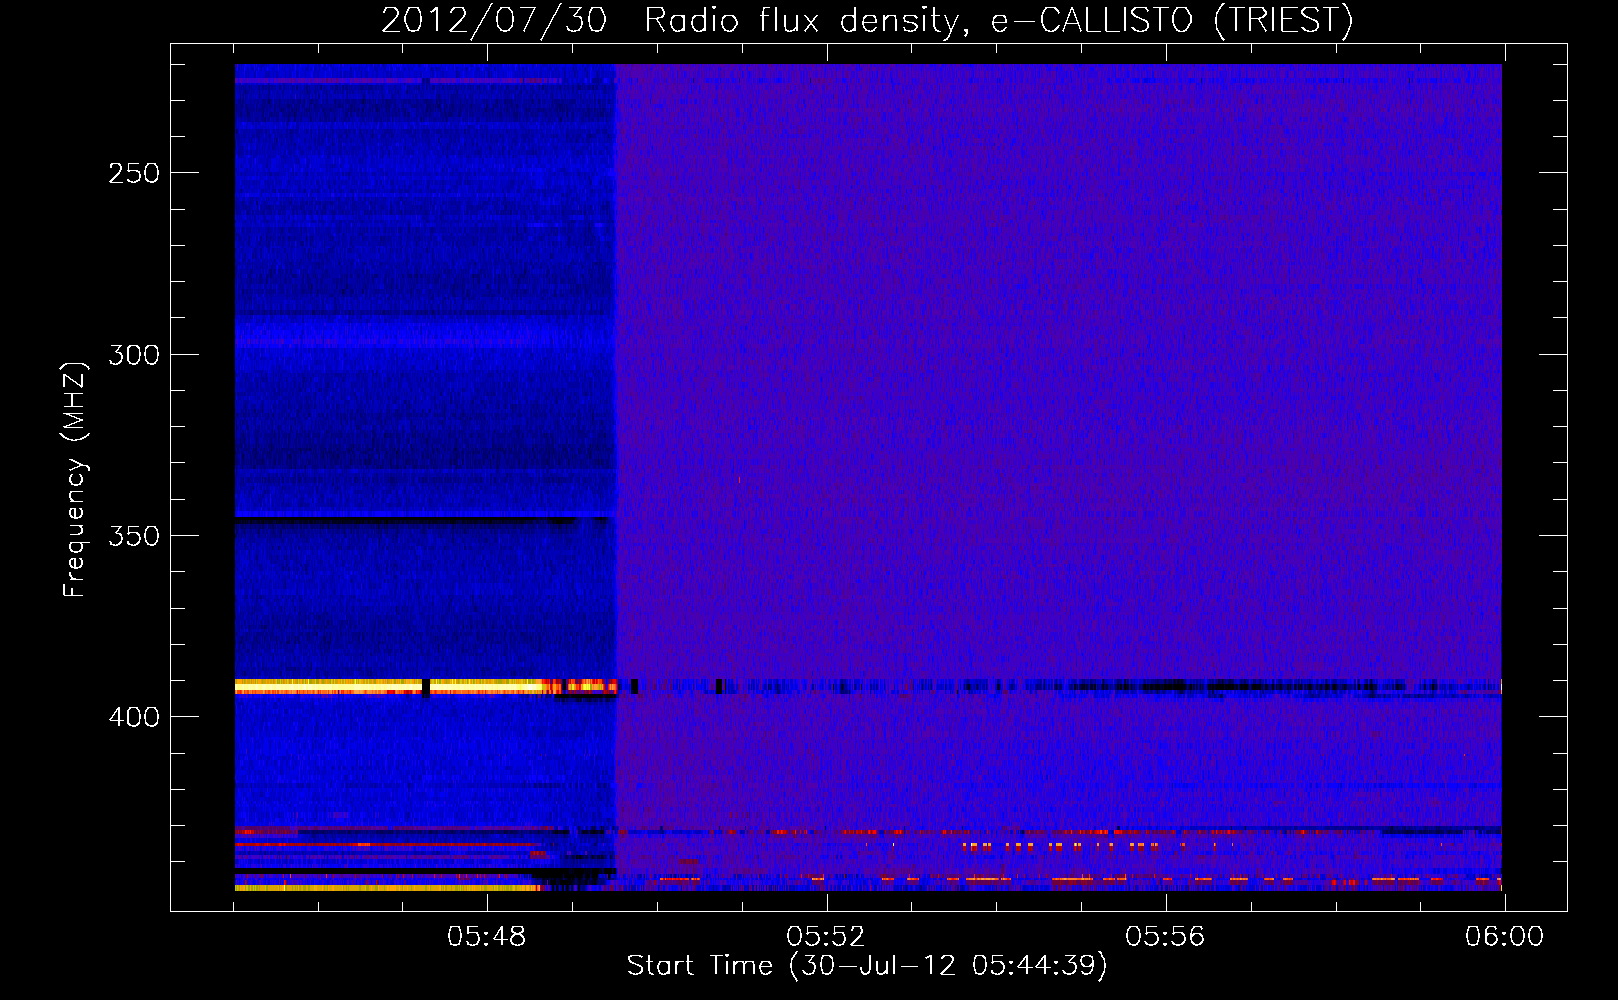Click the 250 frequency tick label

(x=134, y=173)
